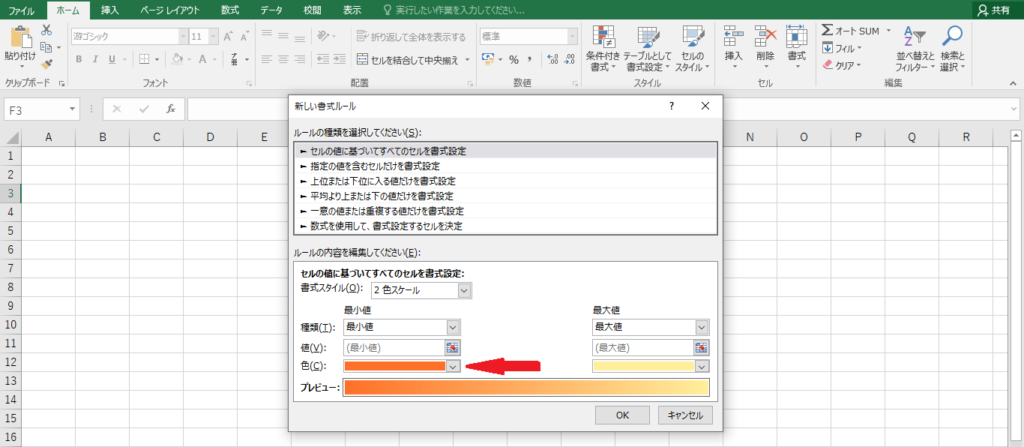Click range selector icon beside maximum 値 field
The image size is (1024, 447).
click(702, 347)
